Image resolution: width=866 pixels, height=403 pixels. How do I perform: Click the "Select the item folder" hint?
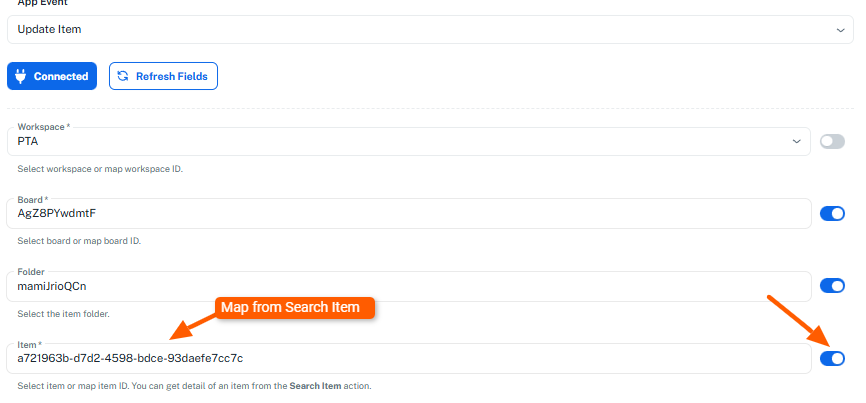coord(63,314)
